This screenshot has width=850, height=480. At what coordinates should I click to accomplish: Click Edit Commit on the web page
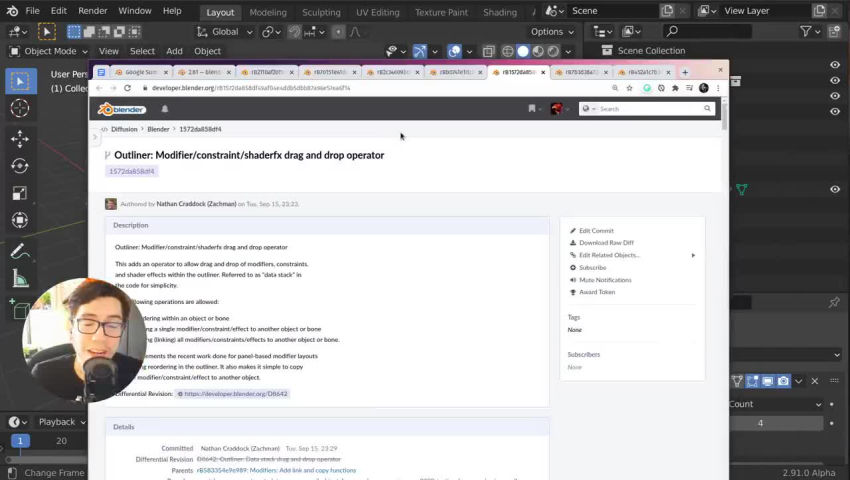pyautogui.click(x=596, y=231)
